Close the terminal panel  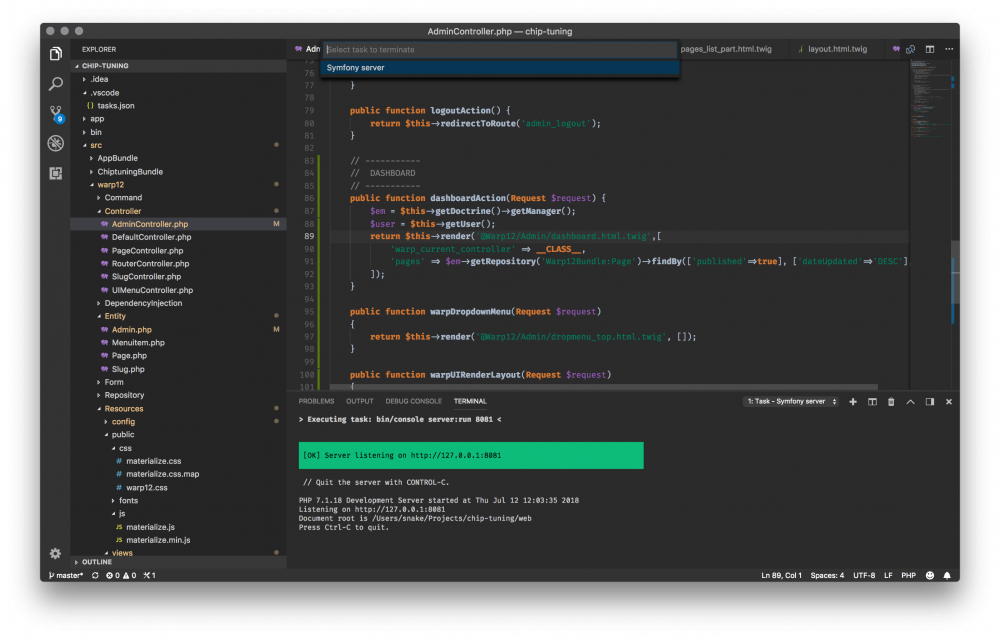click(948, 401)
